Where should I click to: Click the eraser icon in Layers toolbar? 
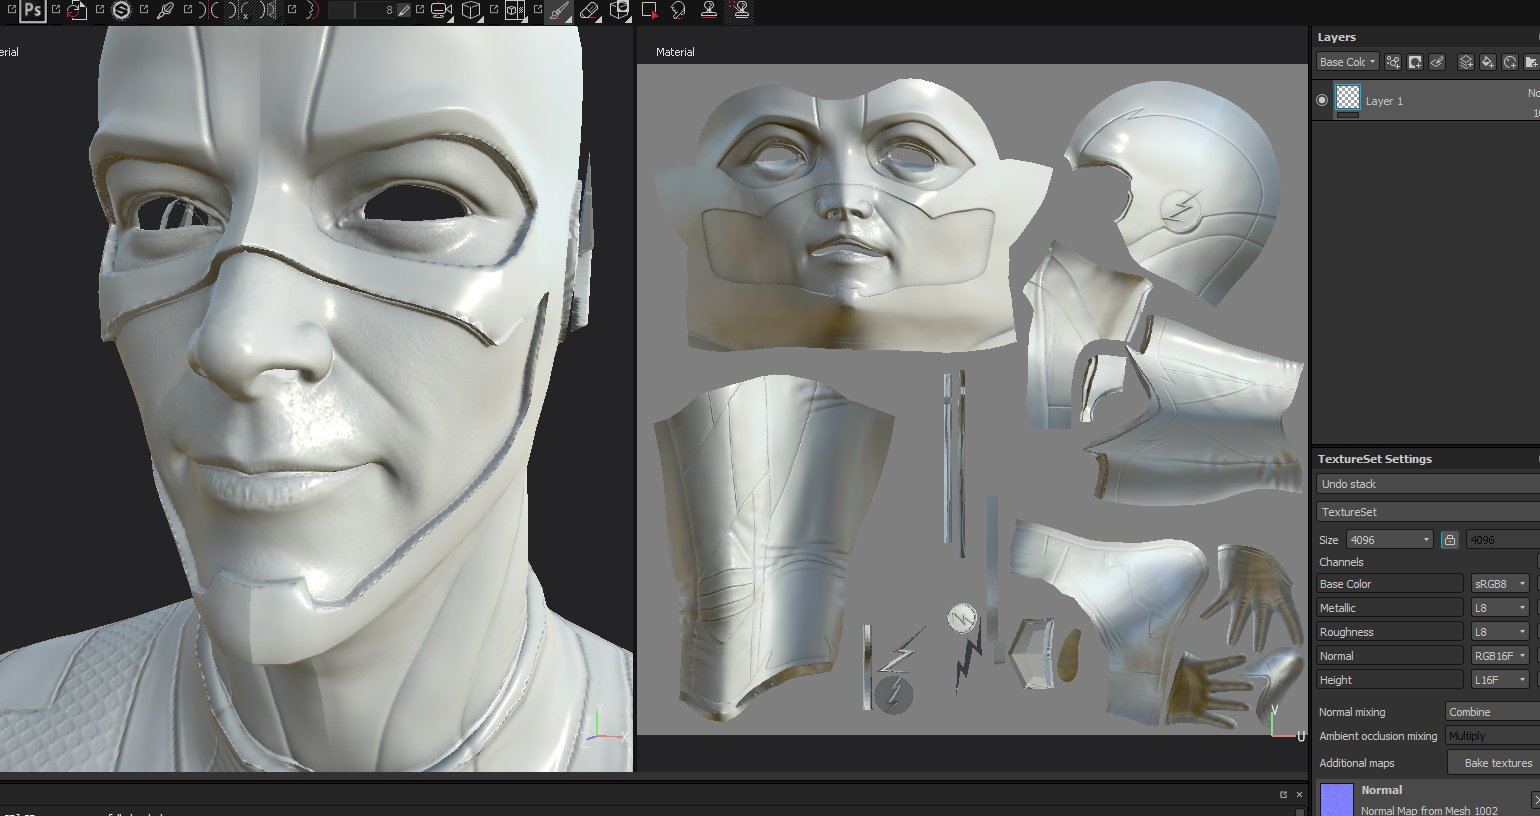pos(1437,62)
